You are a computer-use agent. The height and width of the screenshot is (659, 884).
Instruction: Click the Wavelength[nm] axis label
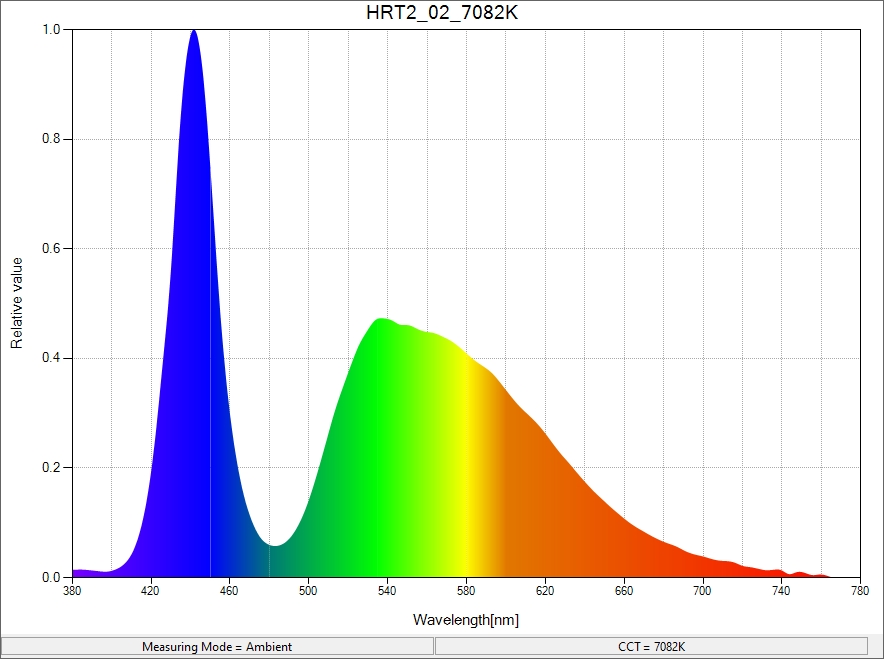pos(466,620)
